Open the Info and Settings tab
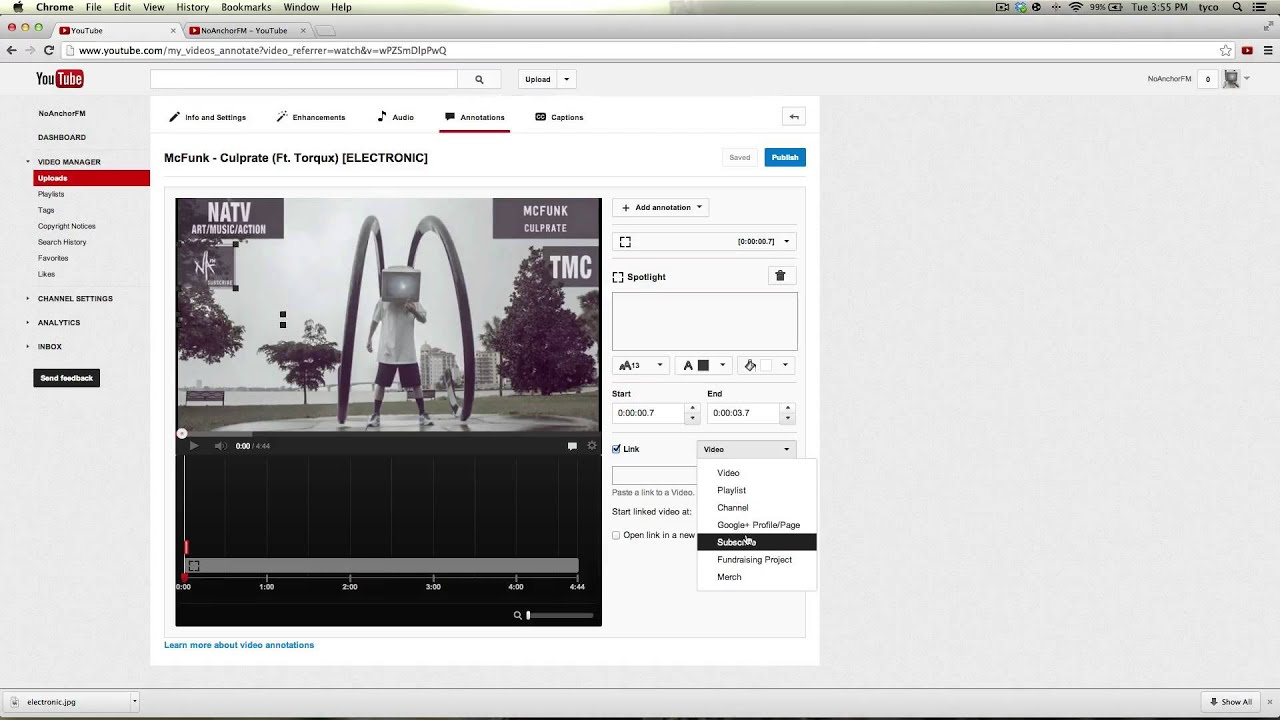Screen dimensions: 1280x720 click(x=207, y=117)
